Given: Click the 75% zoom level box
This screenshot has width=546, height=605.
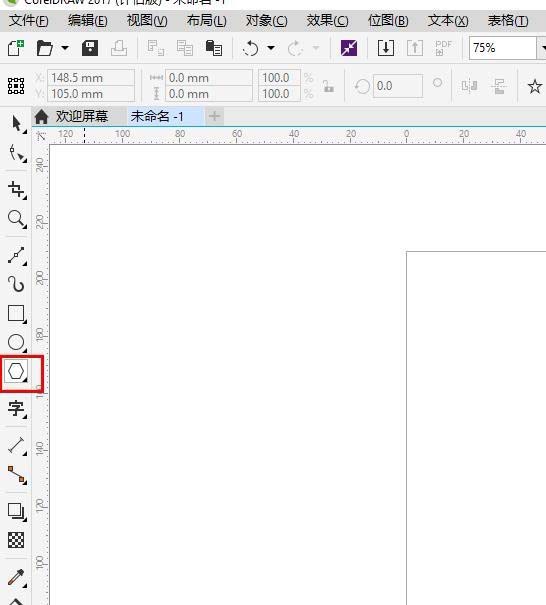Looking at the screenshot, I should (x=502, y=48).
